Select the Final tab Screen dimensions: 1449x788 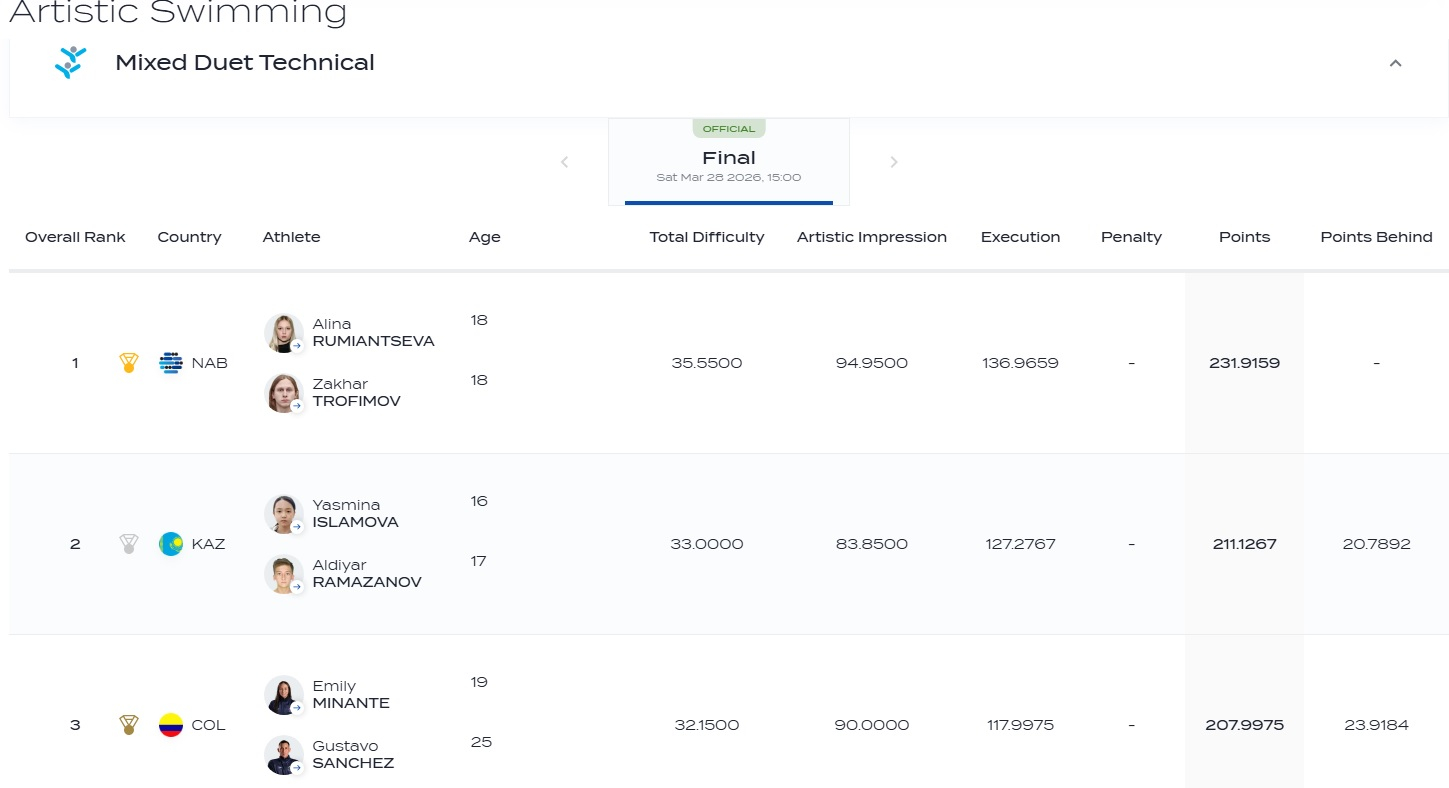(x=728, y=162)
